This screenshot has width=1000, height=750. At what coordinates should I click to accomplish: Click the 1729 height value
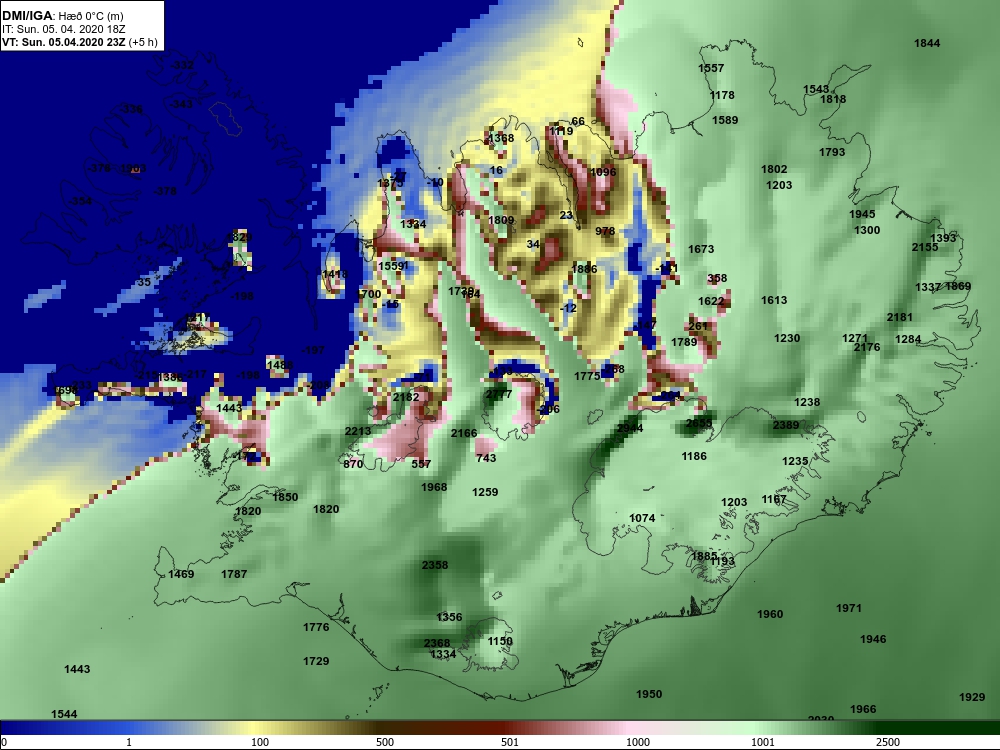316,661
